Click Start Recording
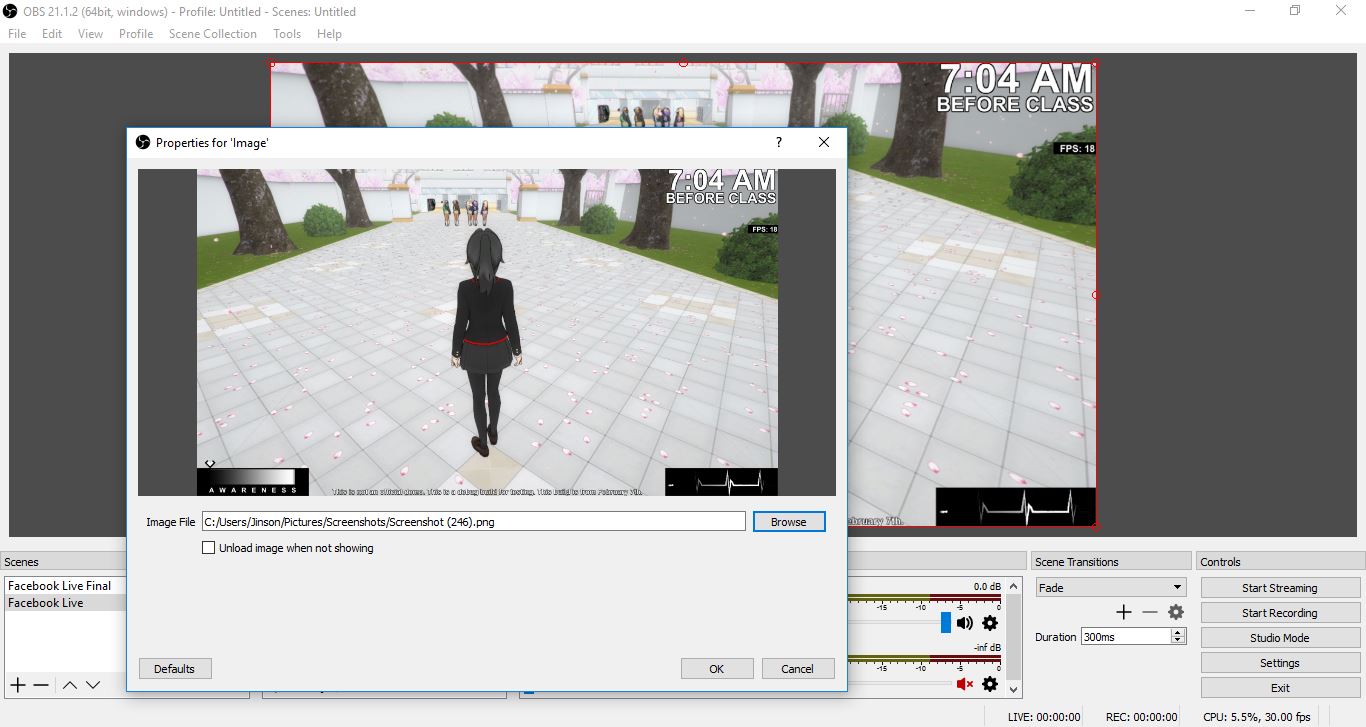The width and height of the screenshot is (1366, 727). click(1280, 613)
